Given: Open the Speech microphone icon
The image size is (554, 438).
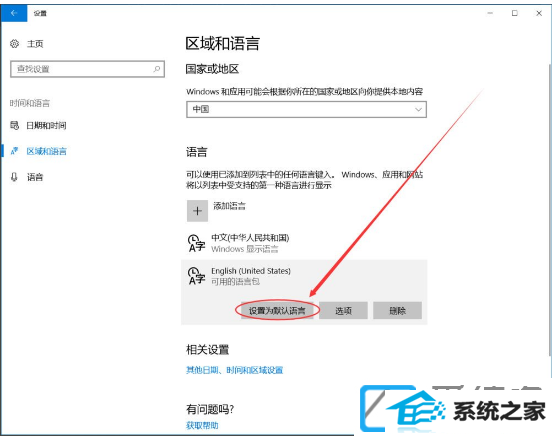Looking at the screenshot, I should pyautogui.click(x=14, y=177).
